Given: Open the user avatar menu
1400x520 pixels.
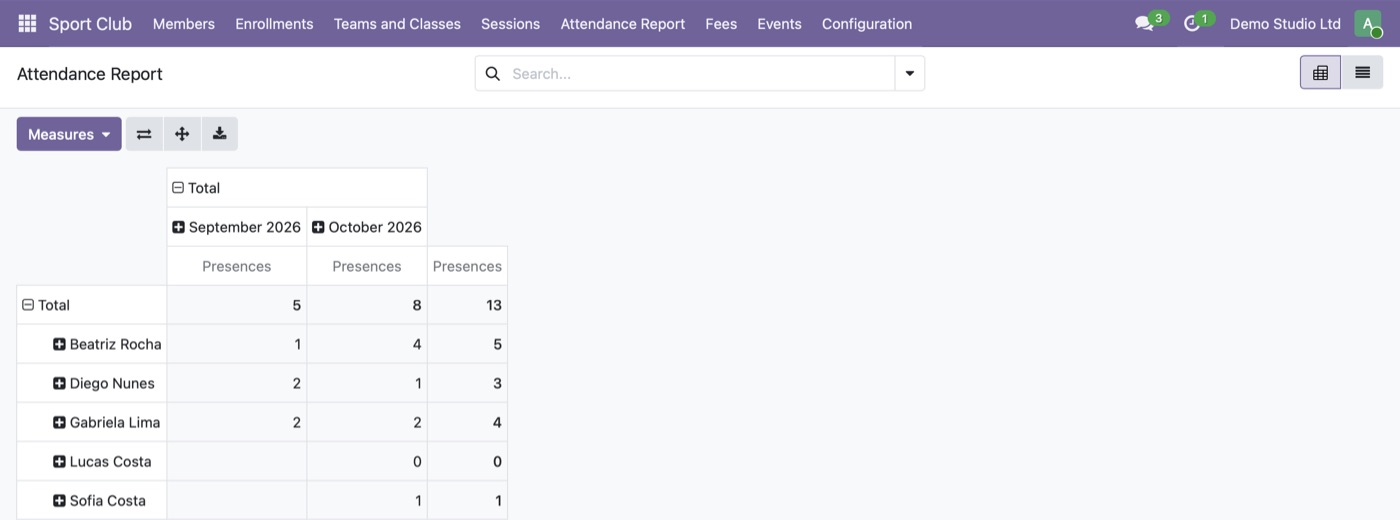Looking at the screenshot, I should (1368, 23).
